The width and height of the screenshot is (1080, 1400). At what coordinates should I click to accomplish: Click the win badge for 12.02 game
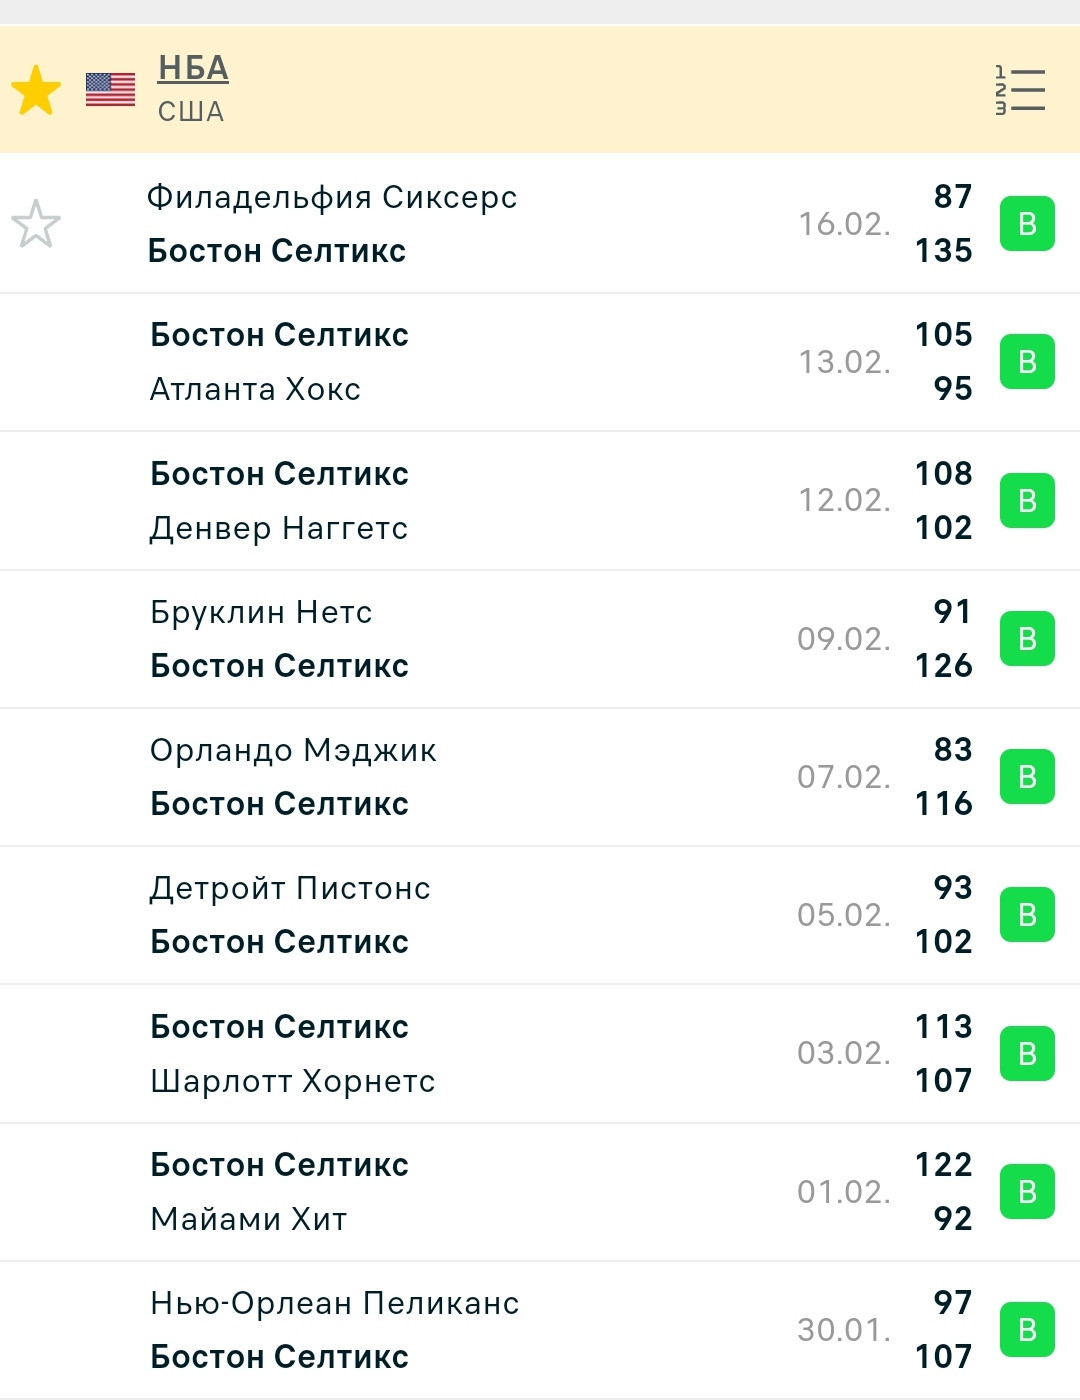pyautogui.click(x=1027, y=500)
